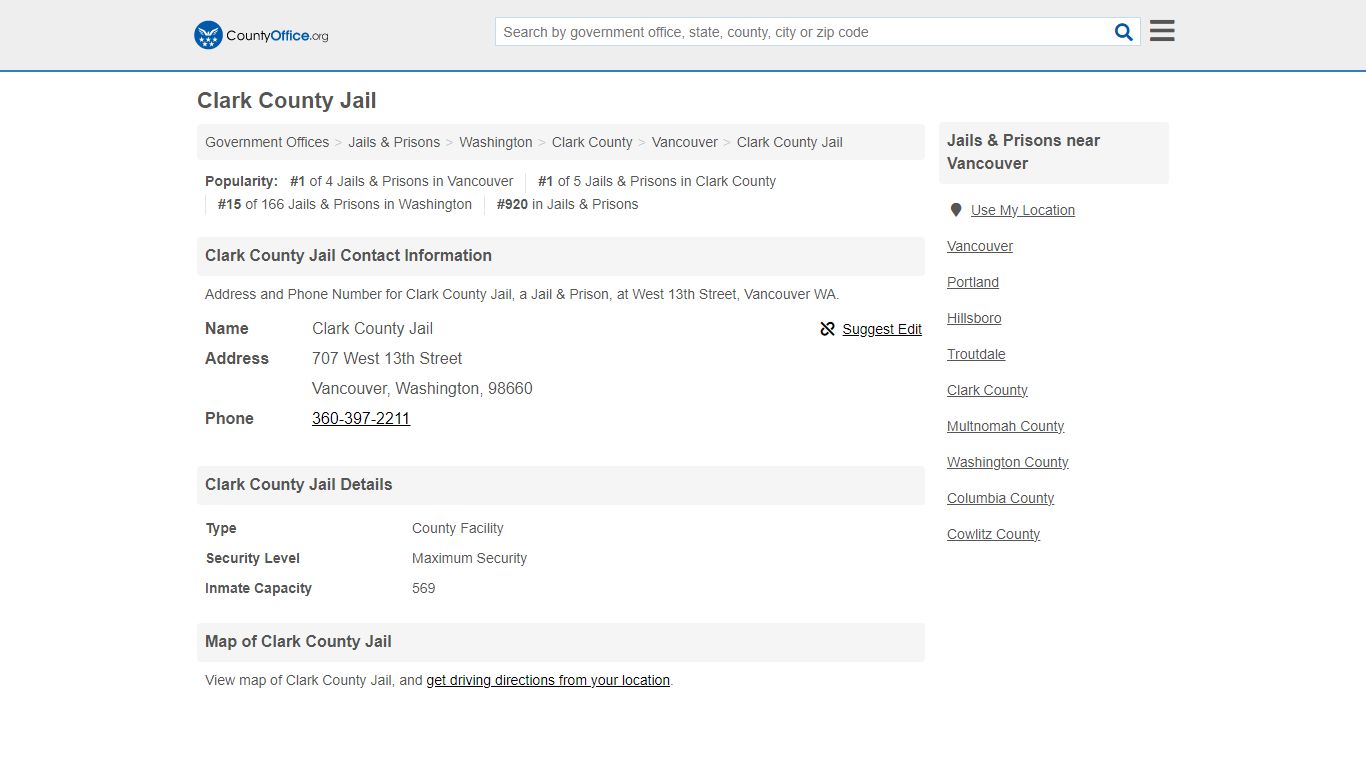Click Clark County Jail breadcrumb

[790, 142]
